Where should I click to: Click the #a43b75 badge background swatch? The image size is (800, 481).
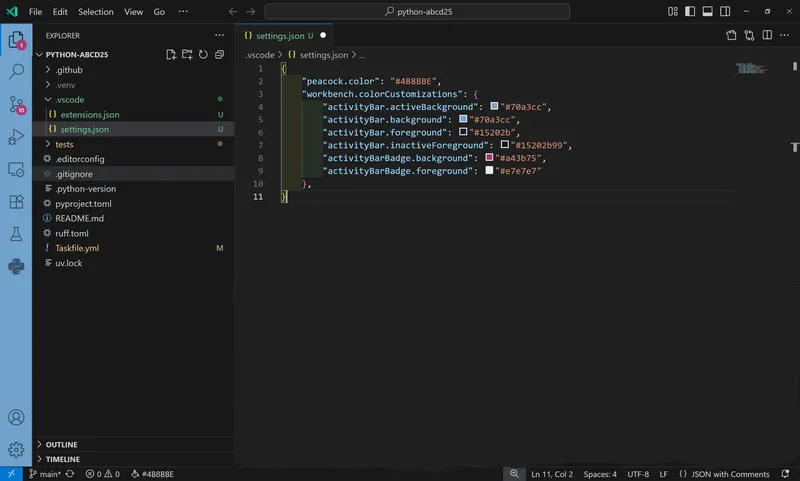tap(489, 157)
